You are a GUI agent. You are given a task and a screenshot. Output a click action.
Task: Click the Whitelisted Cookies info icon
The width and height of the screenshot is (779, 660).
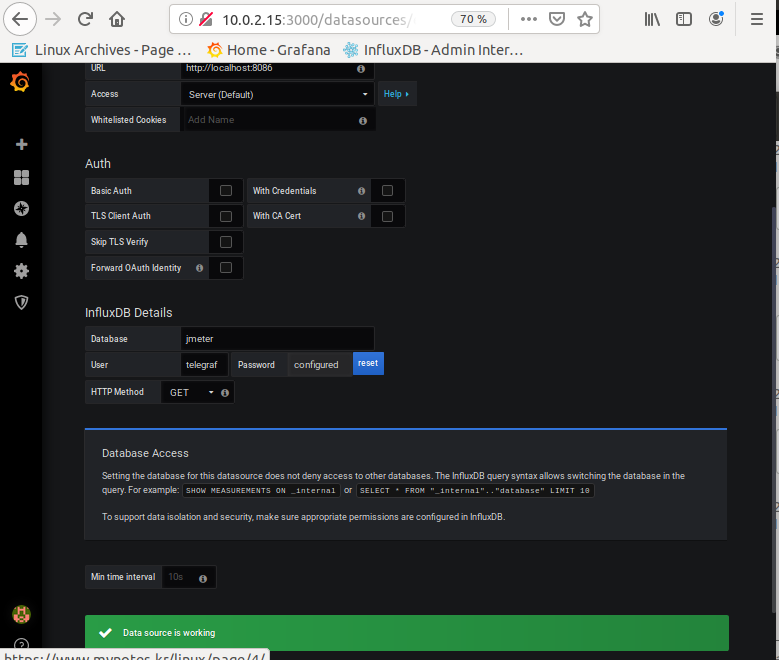[363, 121]
